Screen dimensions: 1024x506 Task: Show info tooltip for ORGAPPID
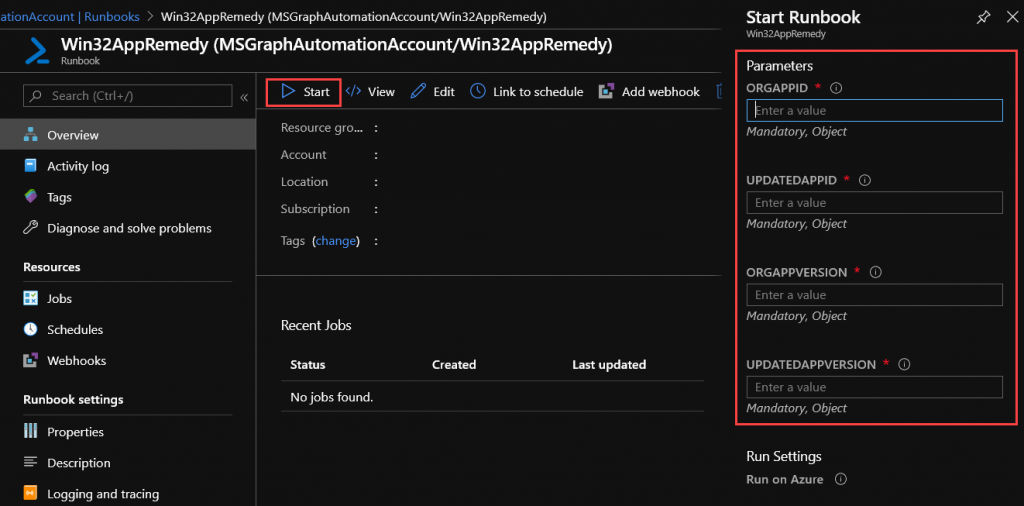click(x=837, y=87)
